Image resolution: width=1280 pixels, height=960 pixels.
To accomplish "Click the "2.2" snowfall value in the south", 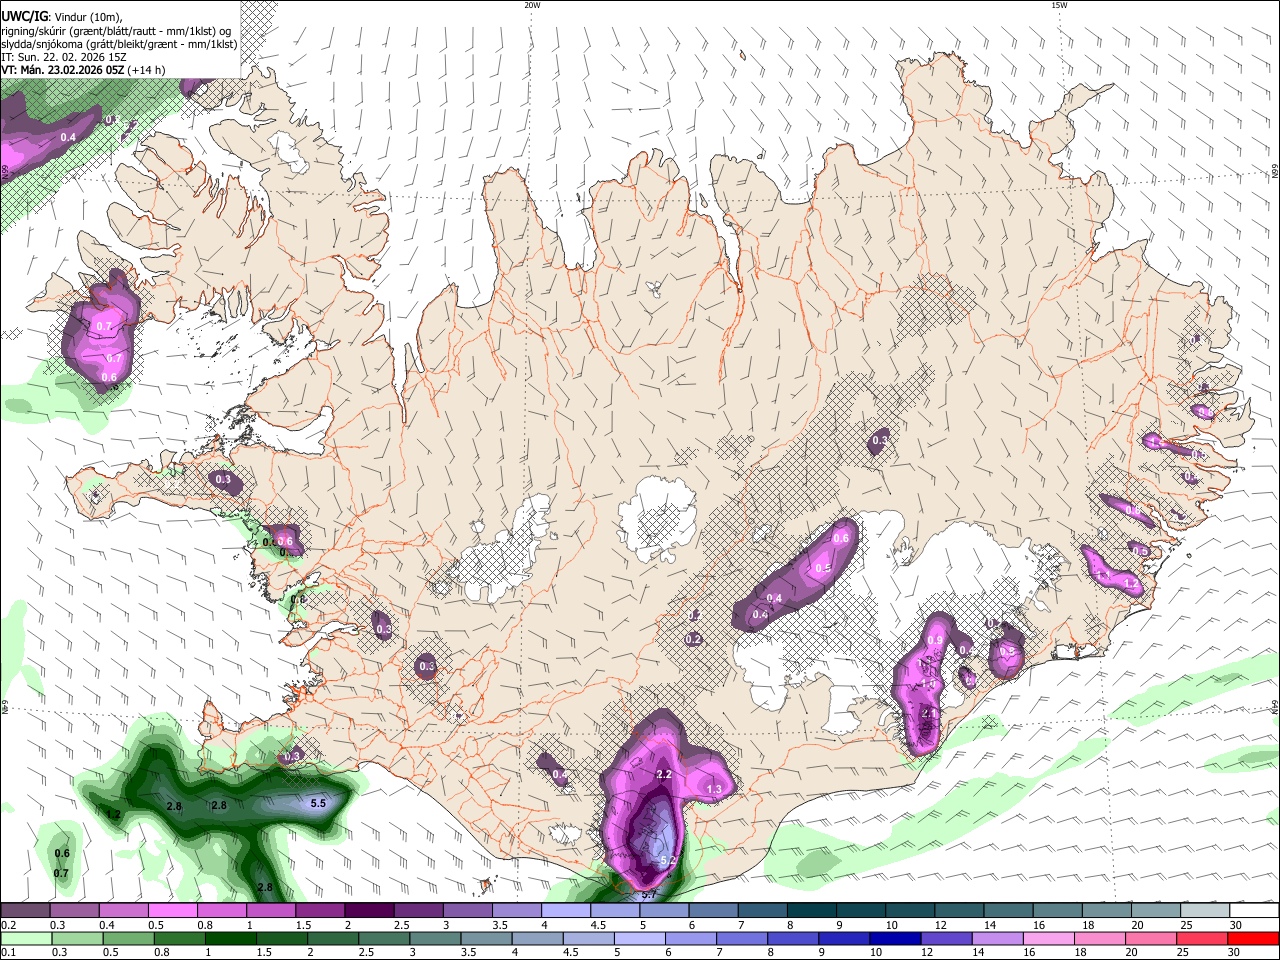I will 664,775.
